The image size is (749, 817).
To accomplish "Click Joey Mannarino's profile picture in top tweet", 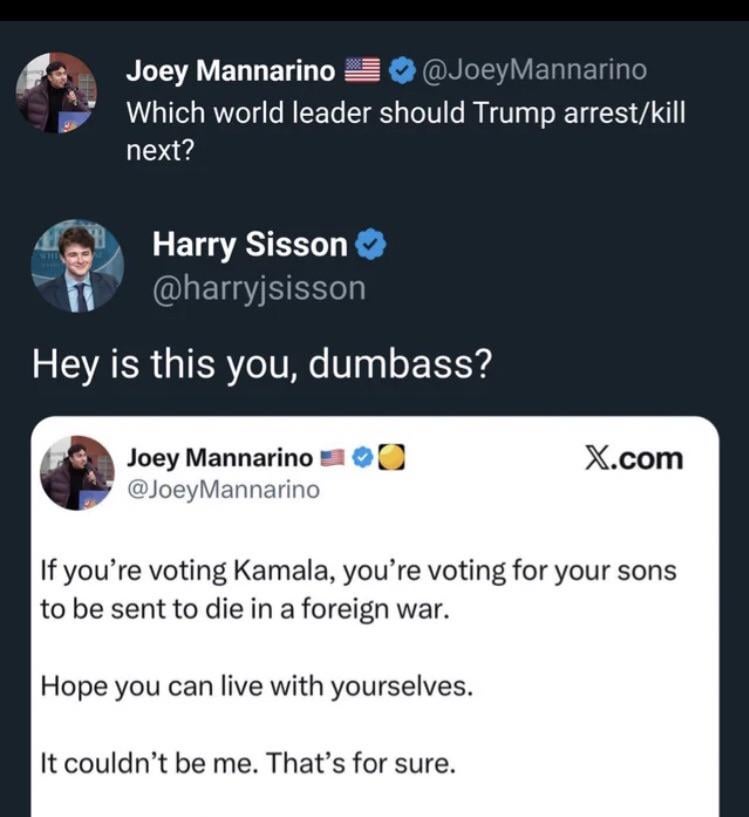I will tap(56, 93).
